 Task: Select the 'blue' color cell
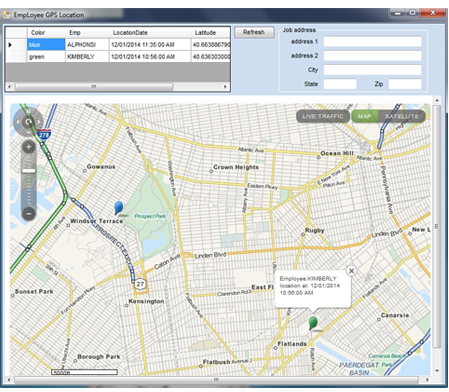pyautogui.click(x=46, y=45)
